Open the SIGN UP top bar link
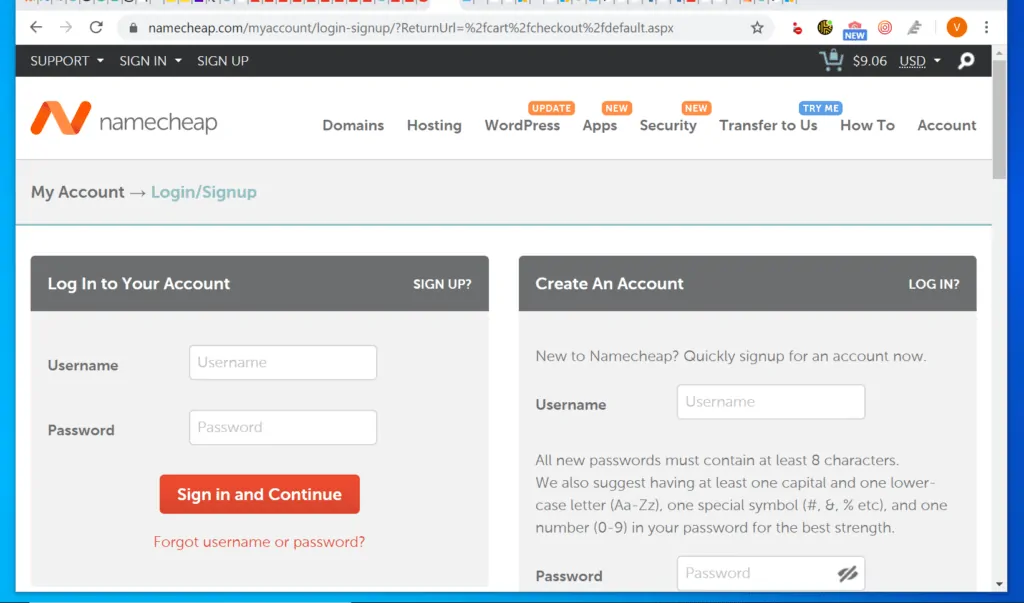Viewport: 1024px width, 603px height. [x=223, y=61]
